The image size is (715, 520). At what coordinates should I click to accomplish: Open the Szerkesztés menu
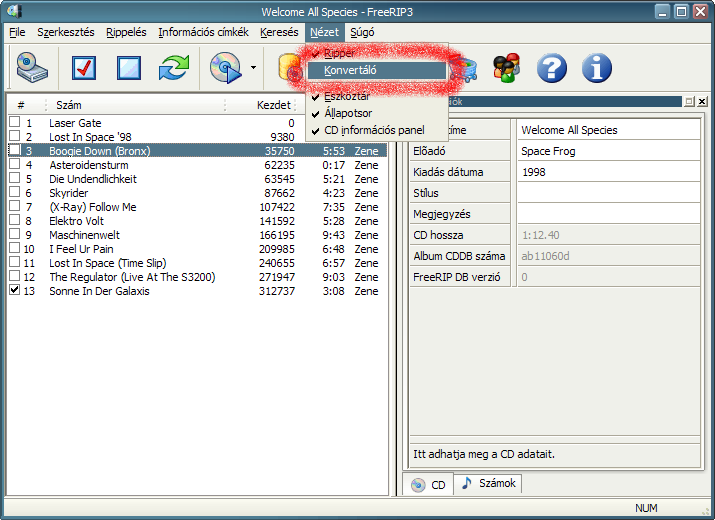pyautogui.click(x=66, y=32)
